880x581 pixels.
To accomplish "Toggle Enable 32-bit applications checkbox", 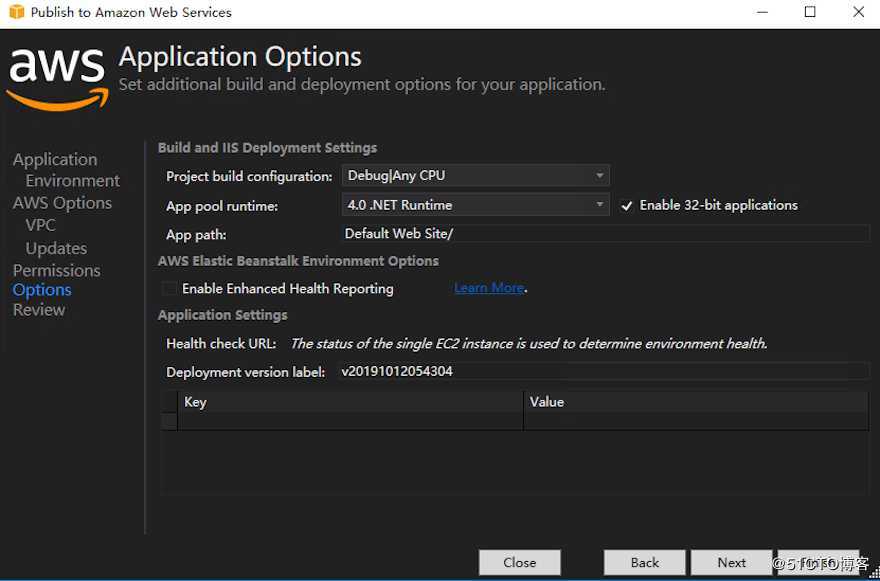I will [627, 206].
